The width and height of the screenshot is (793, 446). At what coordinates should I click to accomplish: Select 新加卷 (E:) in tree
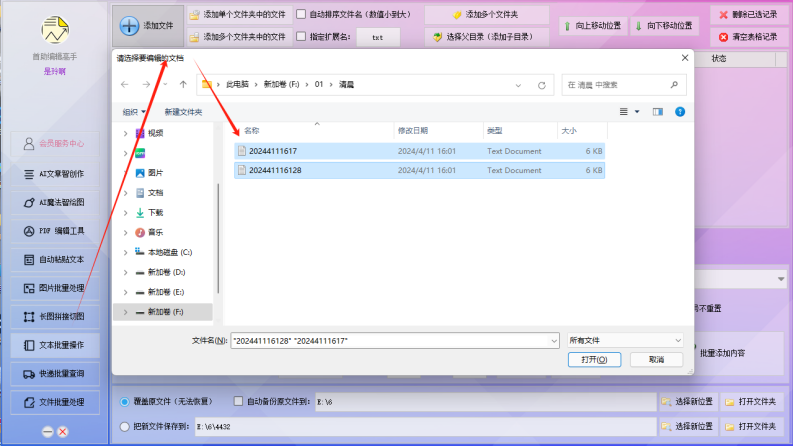click(x=165, y=292)
